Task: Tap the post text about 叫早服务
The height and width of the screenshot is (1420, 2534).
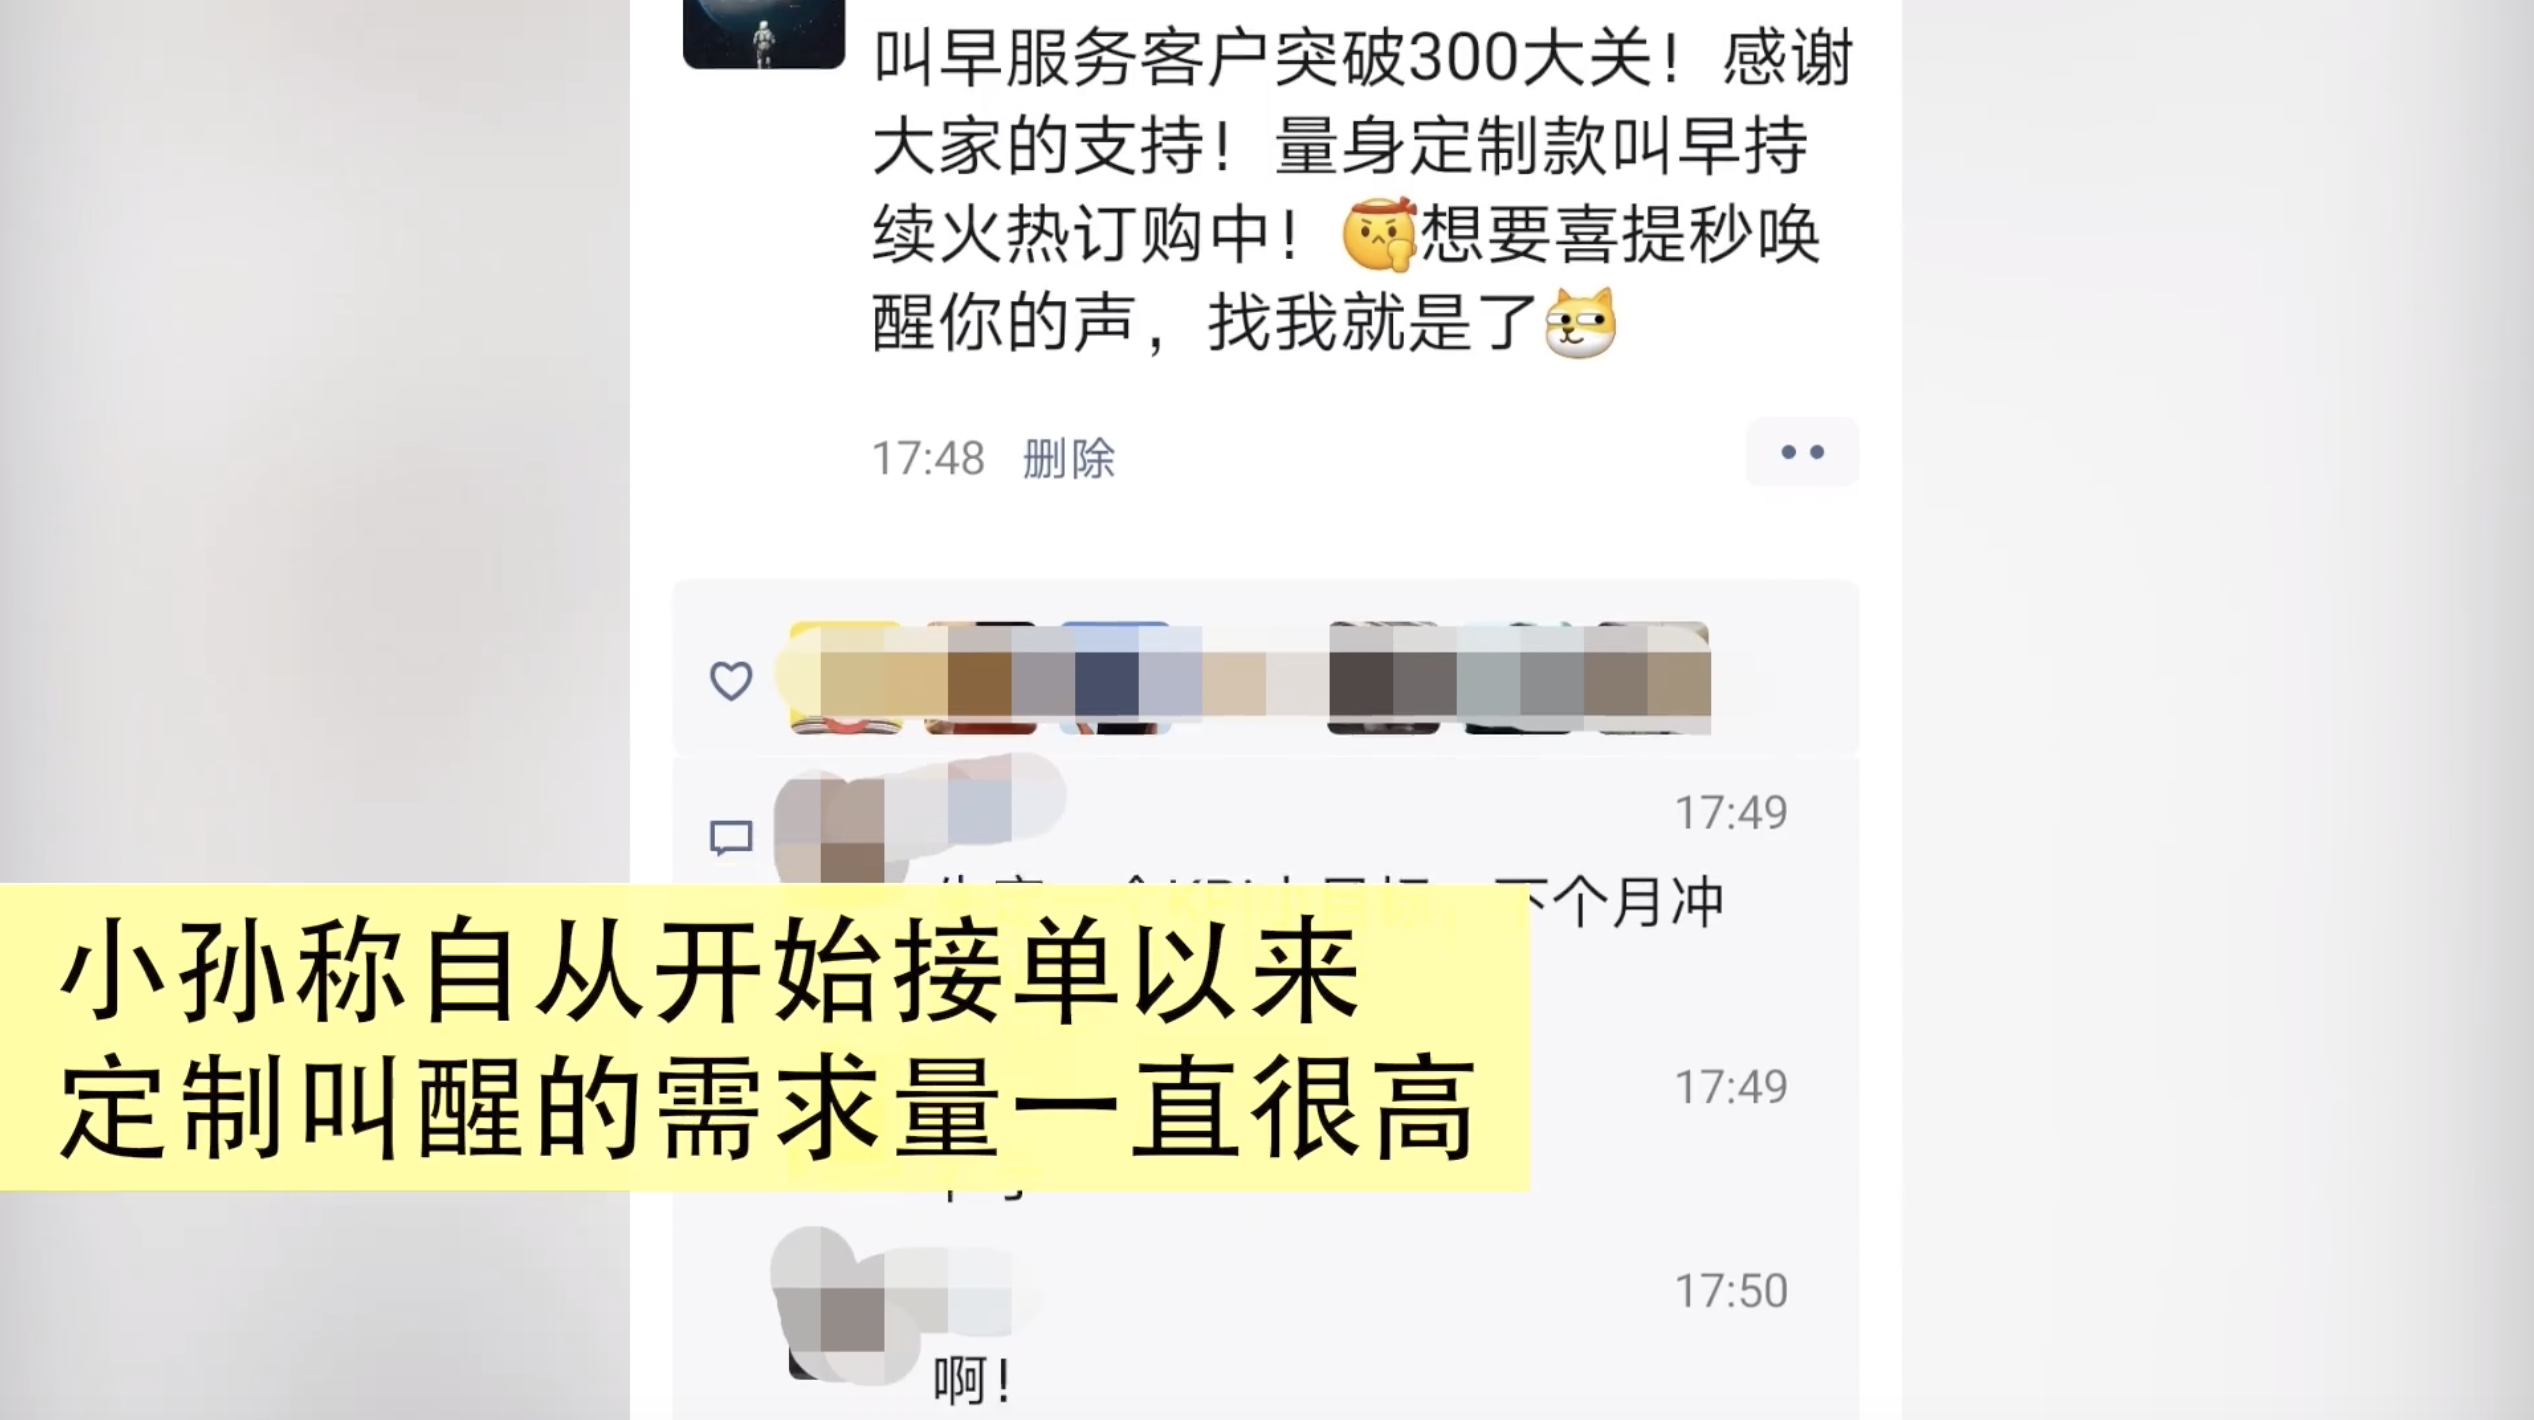Action: [x=1363, y=190]
